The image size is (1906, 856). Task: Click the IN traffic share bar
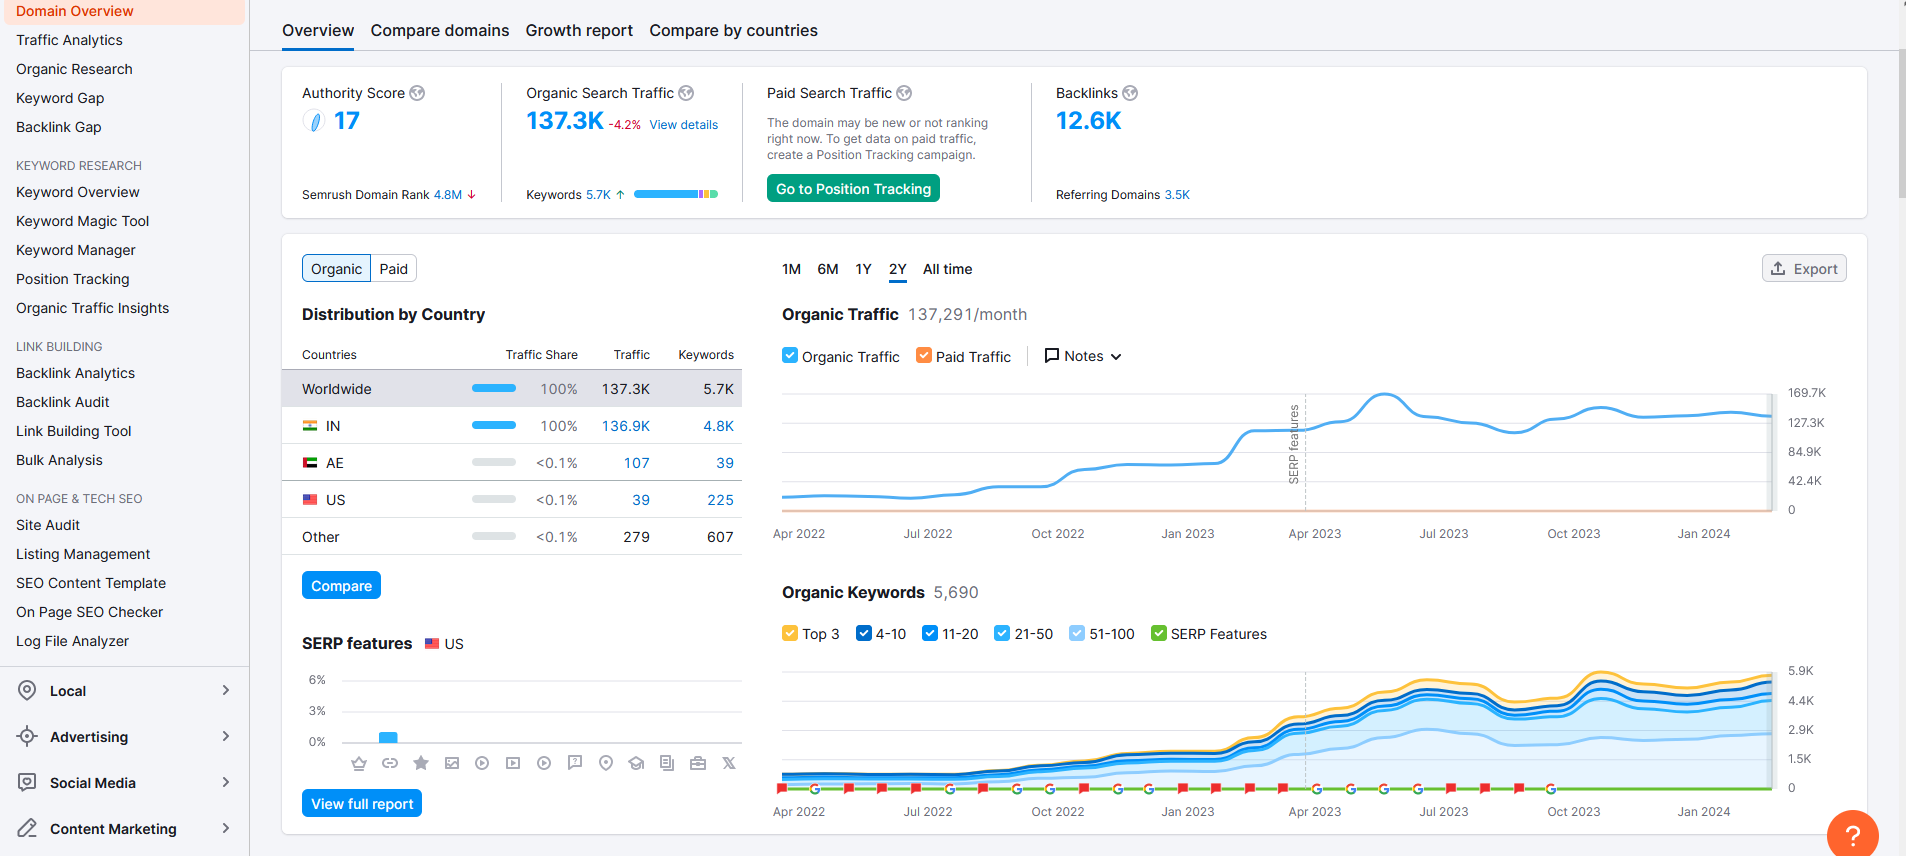pyautogui.click(x=494, y=425)
